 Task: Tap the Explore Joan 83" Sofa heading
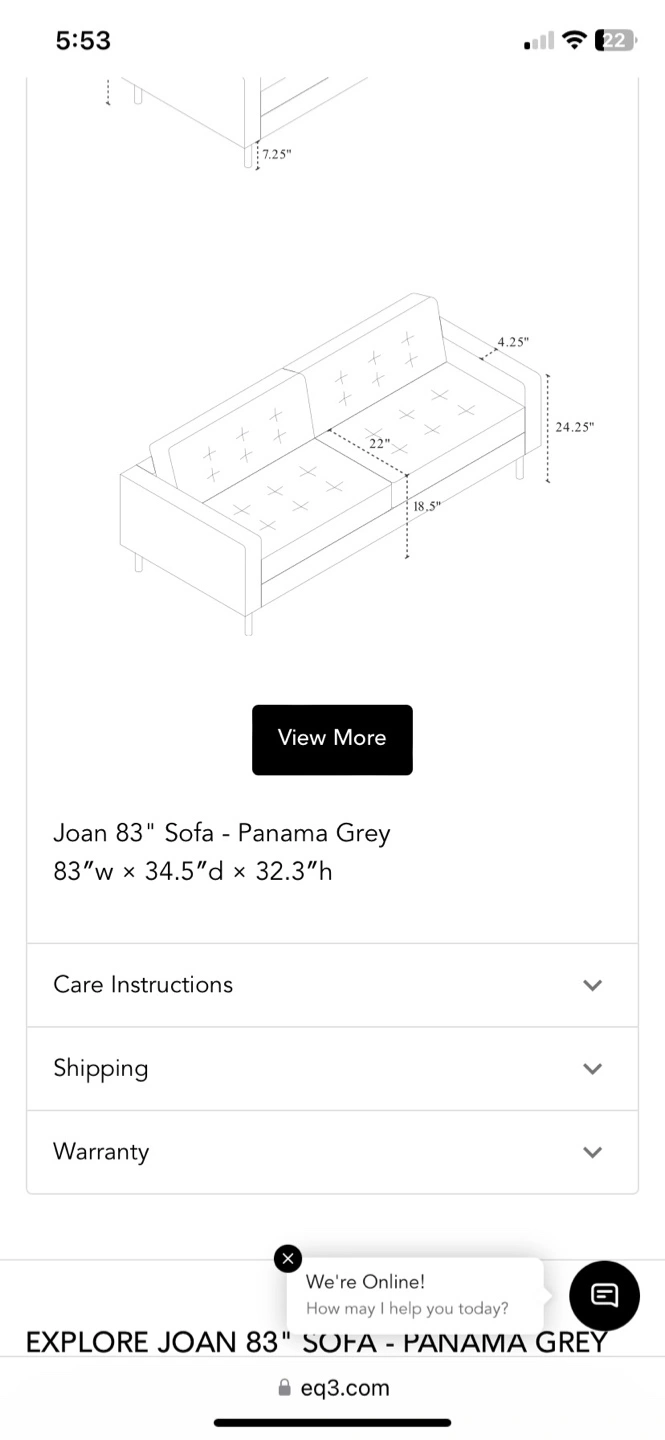(316, 1342)
